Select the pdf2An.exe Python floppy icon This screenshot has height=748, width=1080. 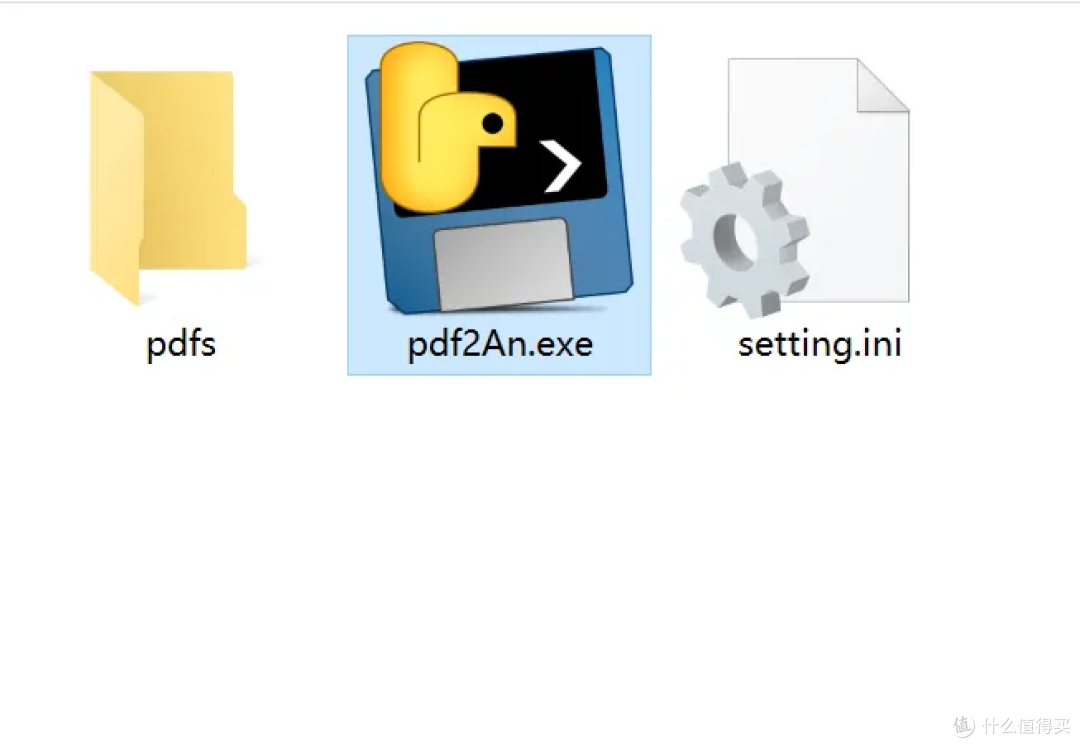click(499, 178)
